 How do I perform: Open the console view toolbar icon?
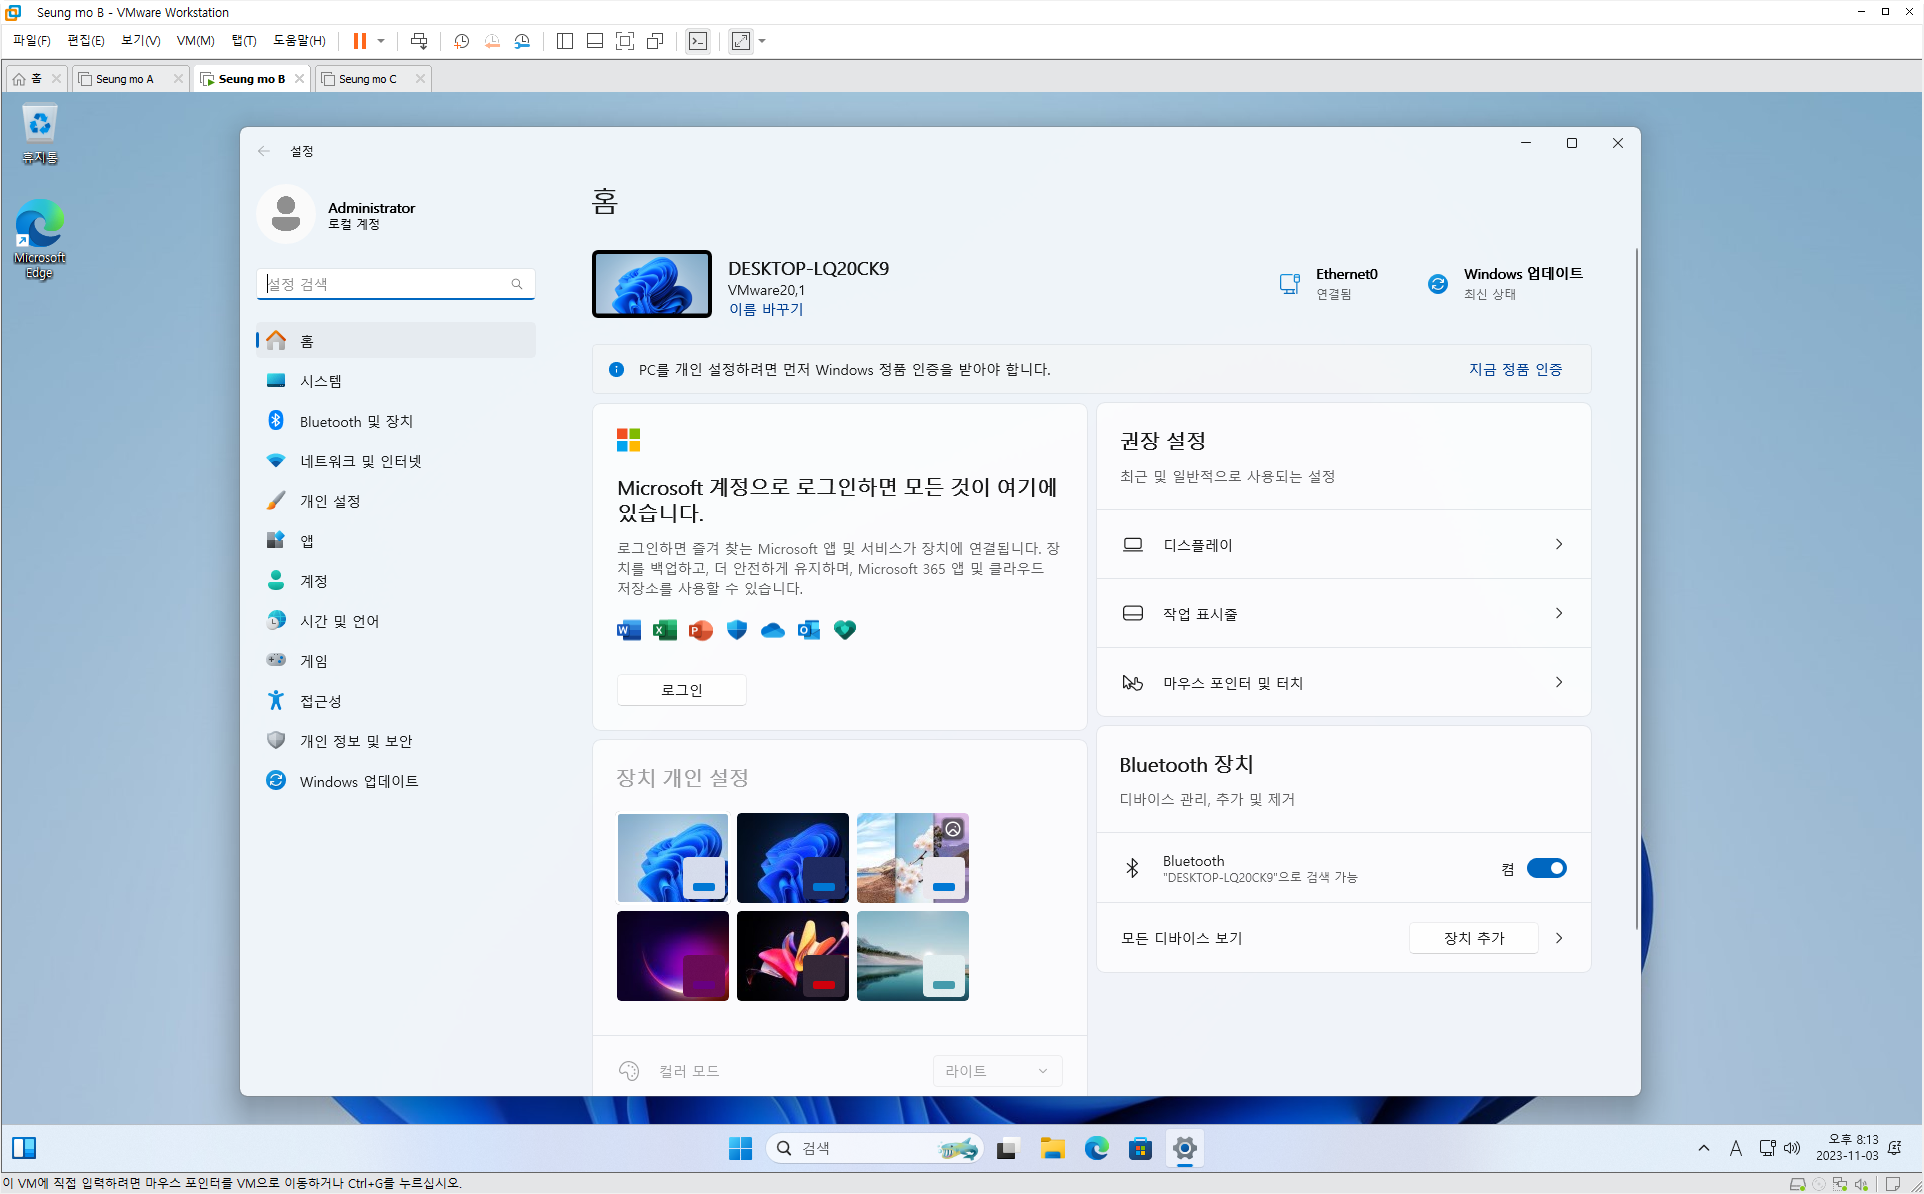tap(698, 41)
